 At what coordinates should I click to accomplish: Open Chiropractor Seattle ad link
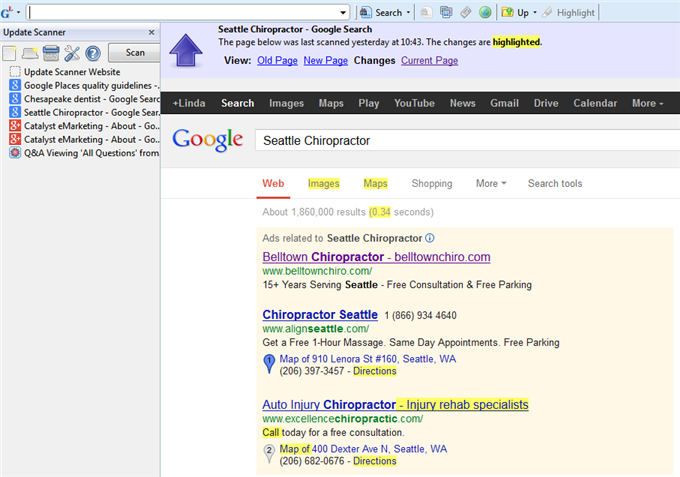click(x=320, y=314)
